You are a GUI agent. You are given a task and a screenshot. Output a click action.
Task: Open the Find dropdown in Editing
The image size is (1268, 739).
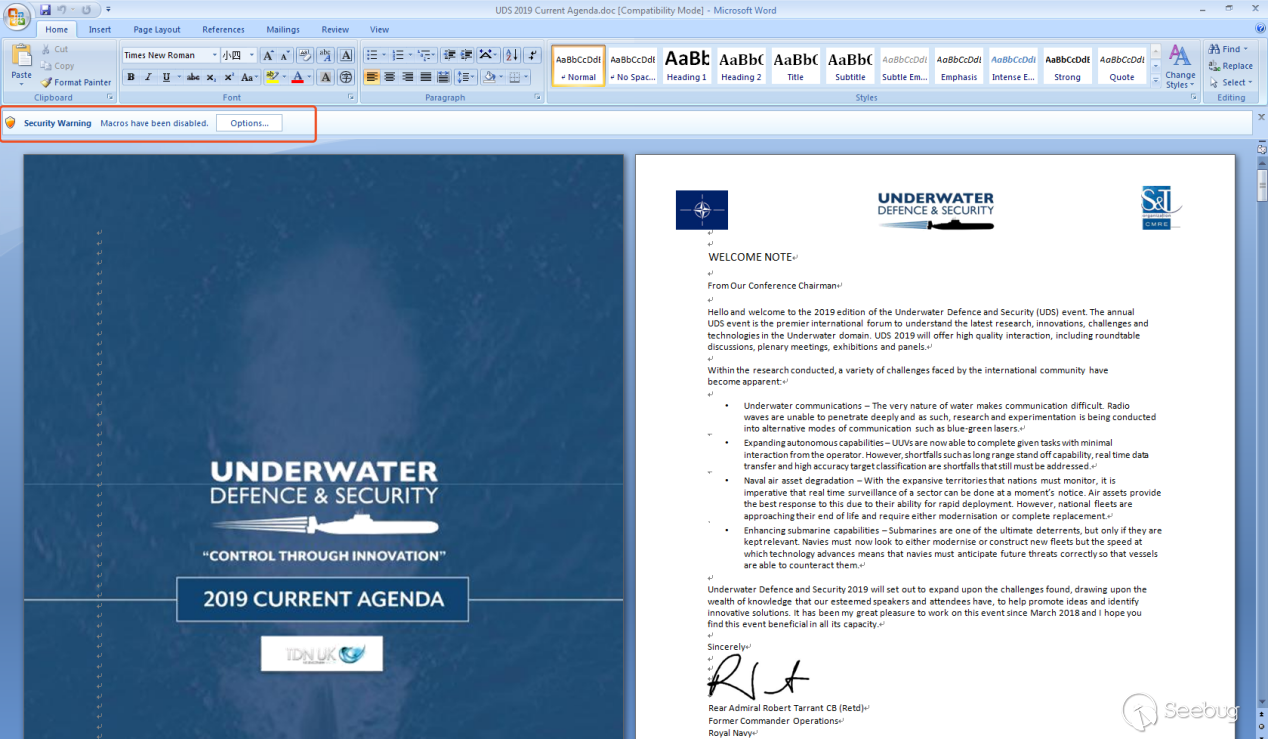1229,49
